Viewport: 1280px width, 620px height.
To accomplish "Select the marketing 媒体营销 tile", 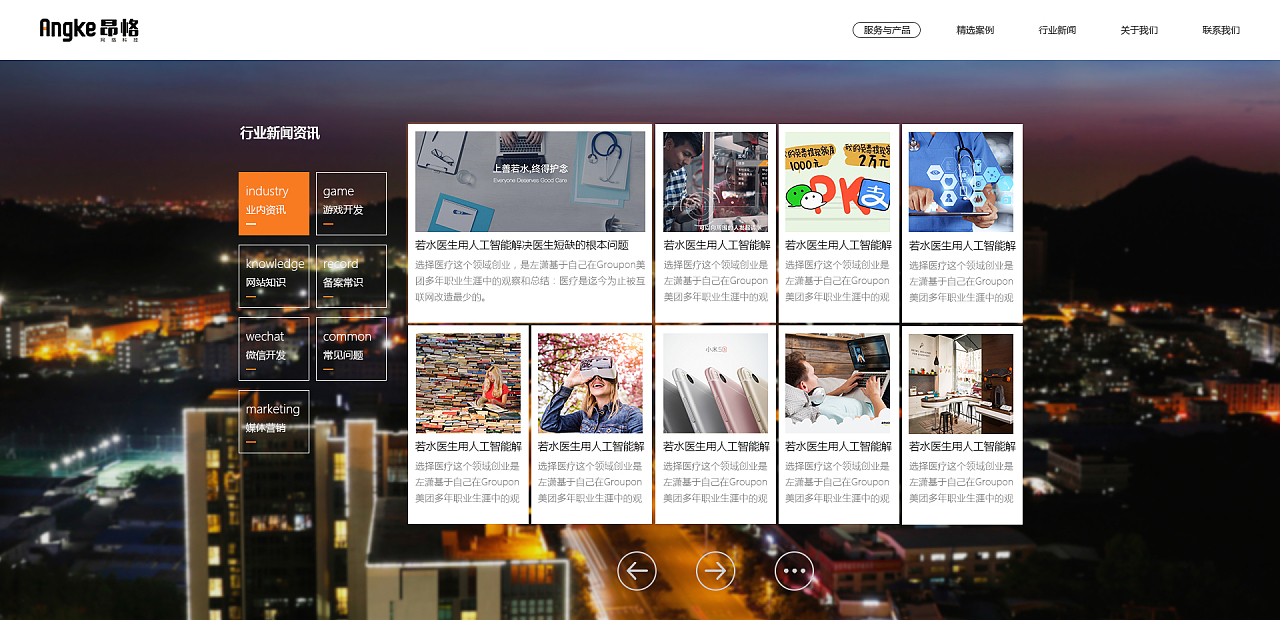I will point(274,421).
